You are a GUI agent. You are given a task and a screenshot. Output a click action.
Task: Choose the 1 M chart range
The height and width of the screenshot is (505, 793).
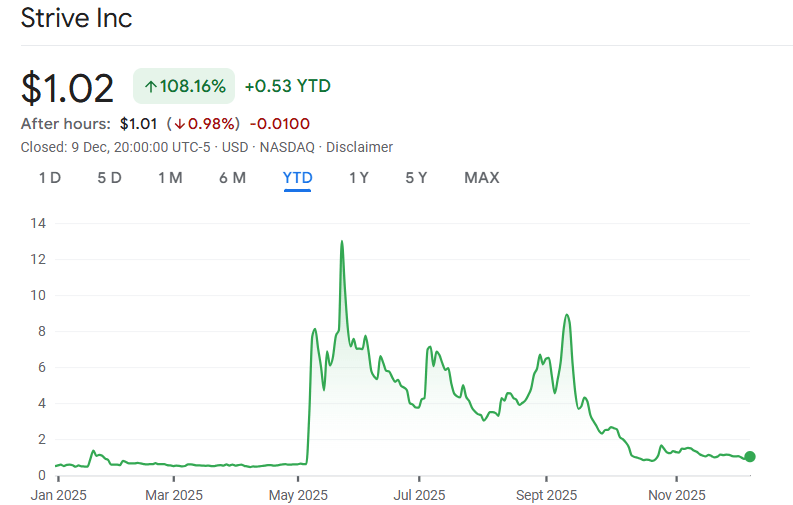[x=170, y=178]
